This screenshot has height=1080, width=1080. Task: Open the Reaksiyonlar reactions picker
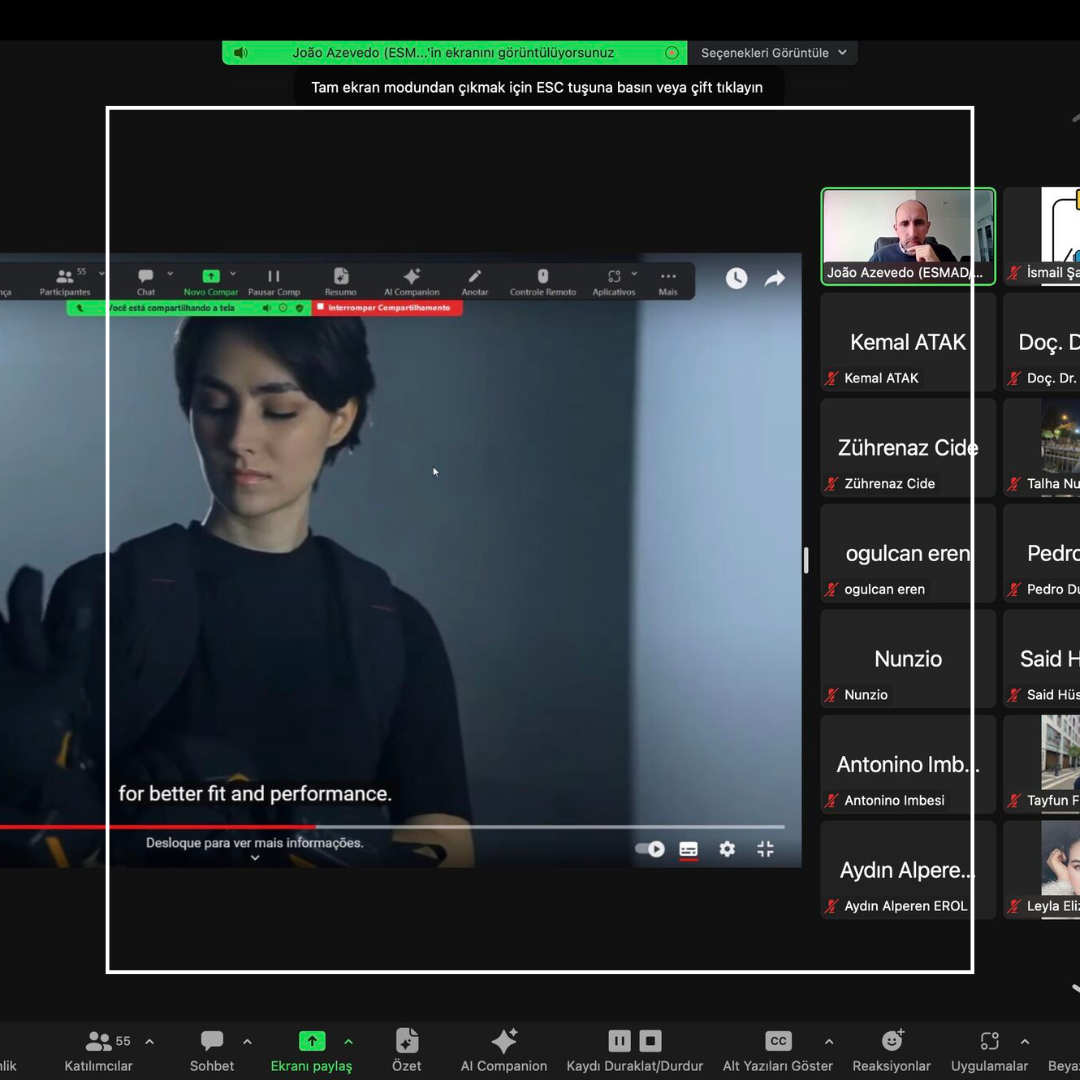pyautogui.click(x=892, y=1050)
